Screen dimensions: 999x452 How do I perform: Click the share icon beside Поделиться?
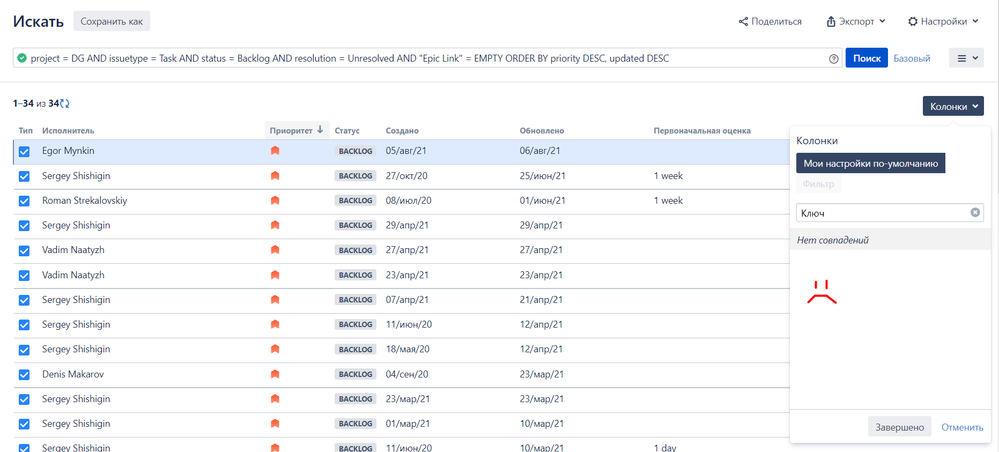[x=743, y=22]
